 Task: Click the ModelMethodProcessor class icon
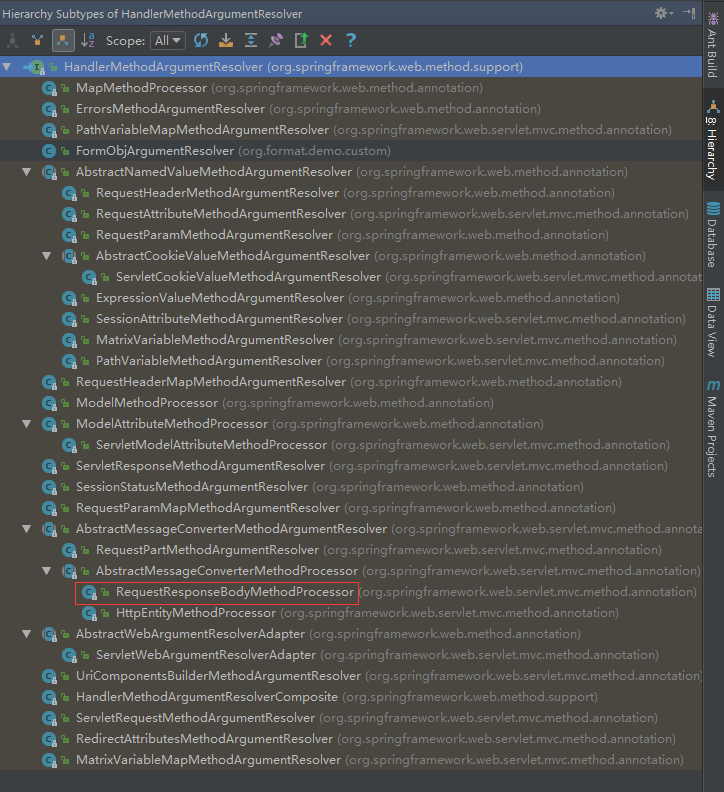click(49, 403)
